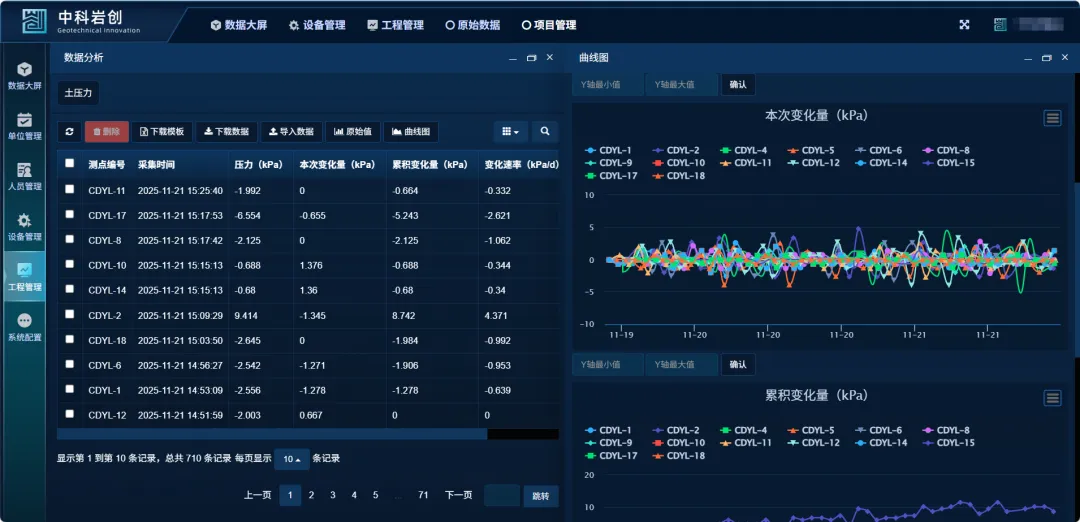Image resolution: width=1080 pixels, height=522 pixels.
Task: Click the table horizontal scrollbar
Action: pyautogui.click(x=272, y=434)
